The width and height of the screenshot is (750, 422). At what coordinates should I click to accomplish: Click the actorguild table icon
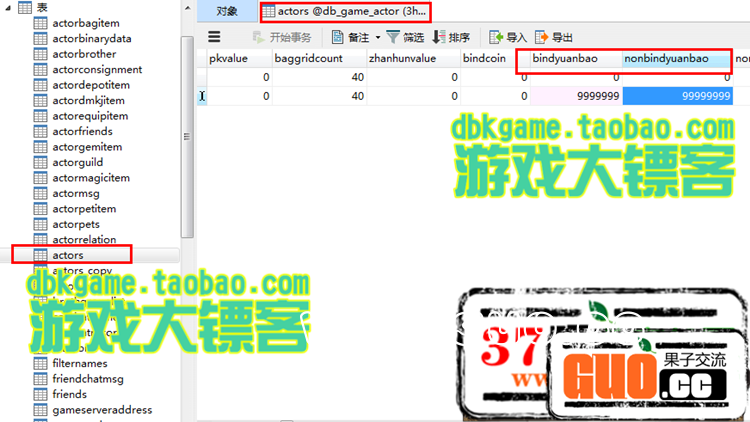41,162
